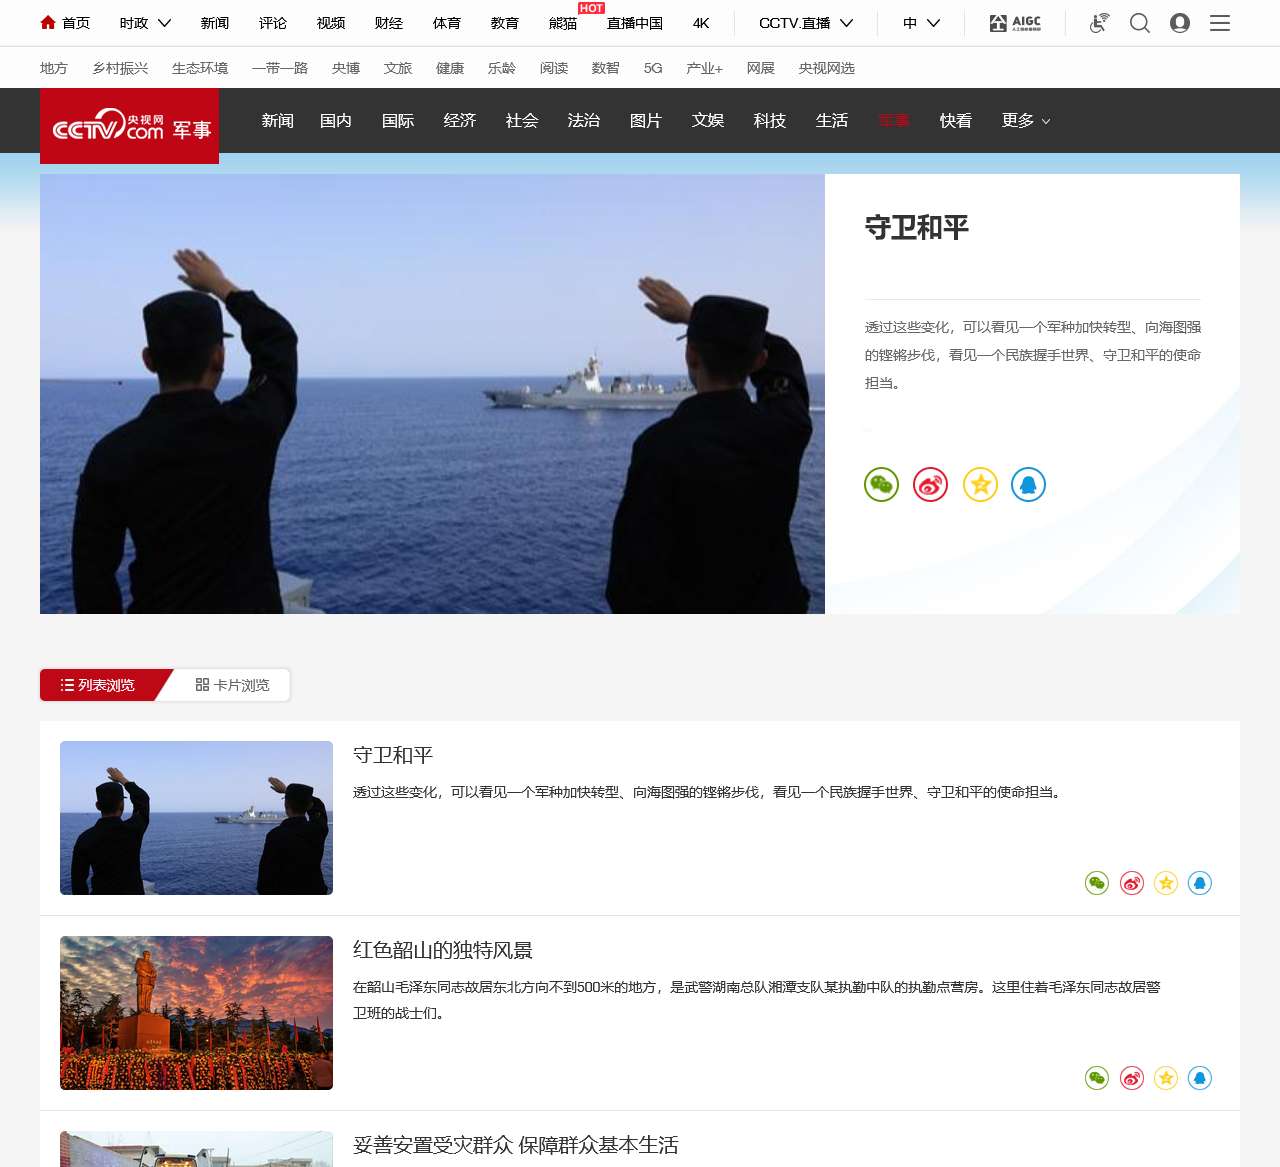Image resolution: width=1280 pixels, height=1167 pixels.
Task: Share 守卫和平 list item via WeChat
Action: point(1097,883)
